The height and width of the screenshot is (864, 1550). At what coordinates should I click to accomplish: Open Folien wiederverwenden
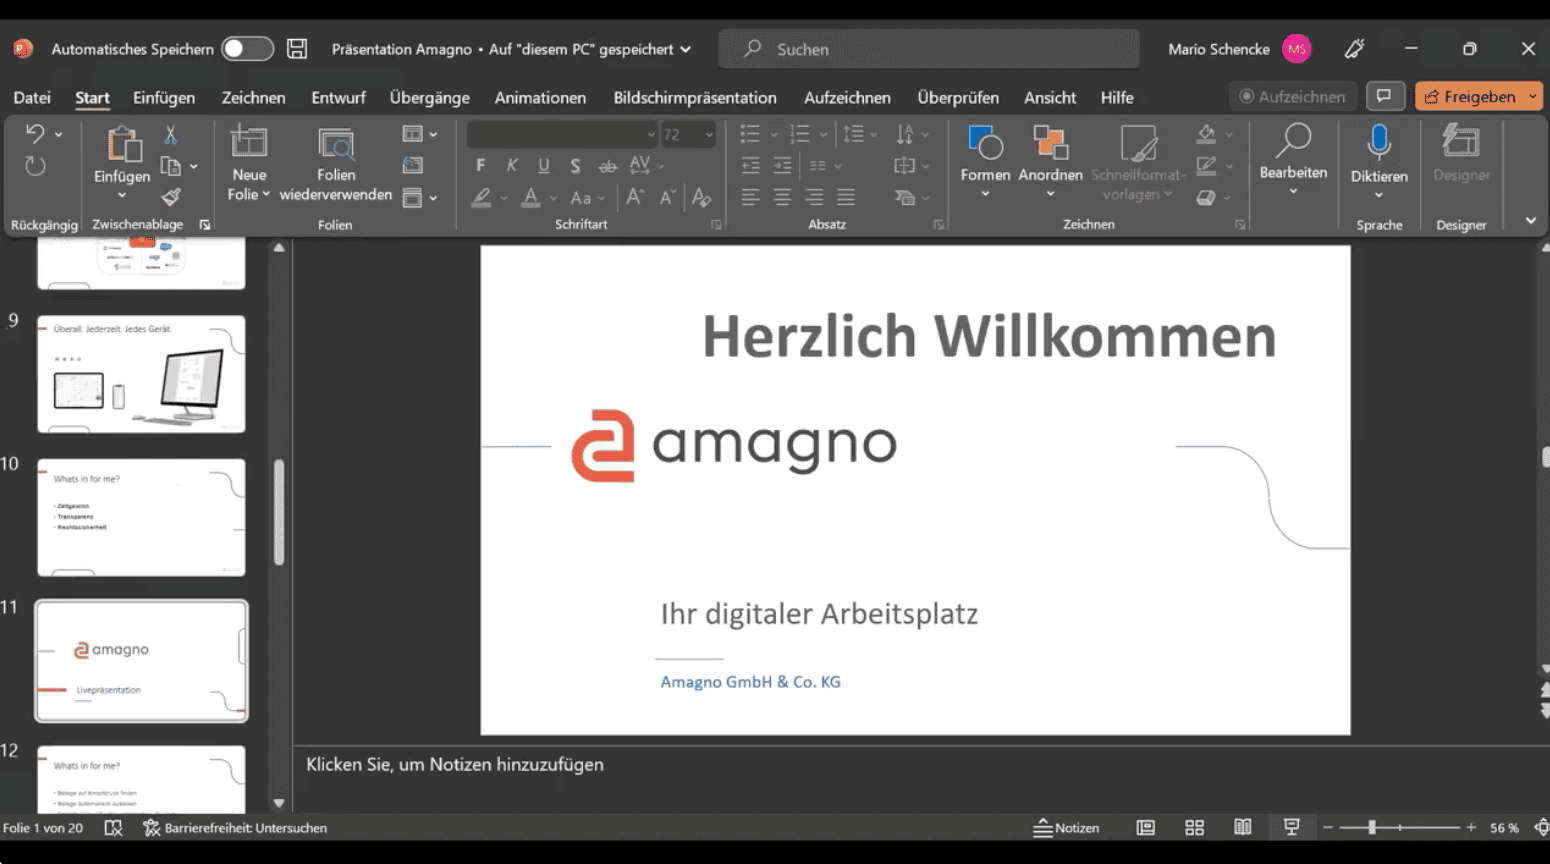pyautogui.click(x=336, y=163)
